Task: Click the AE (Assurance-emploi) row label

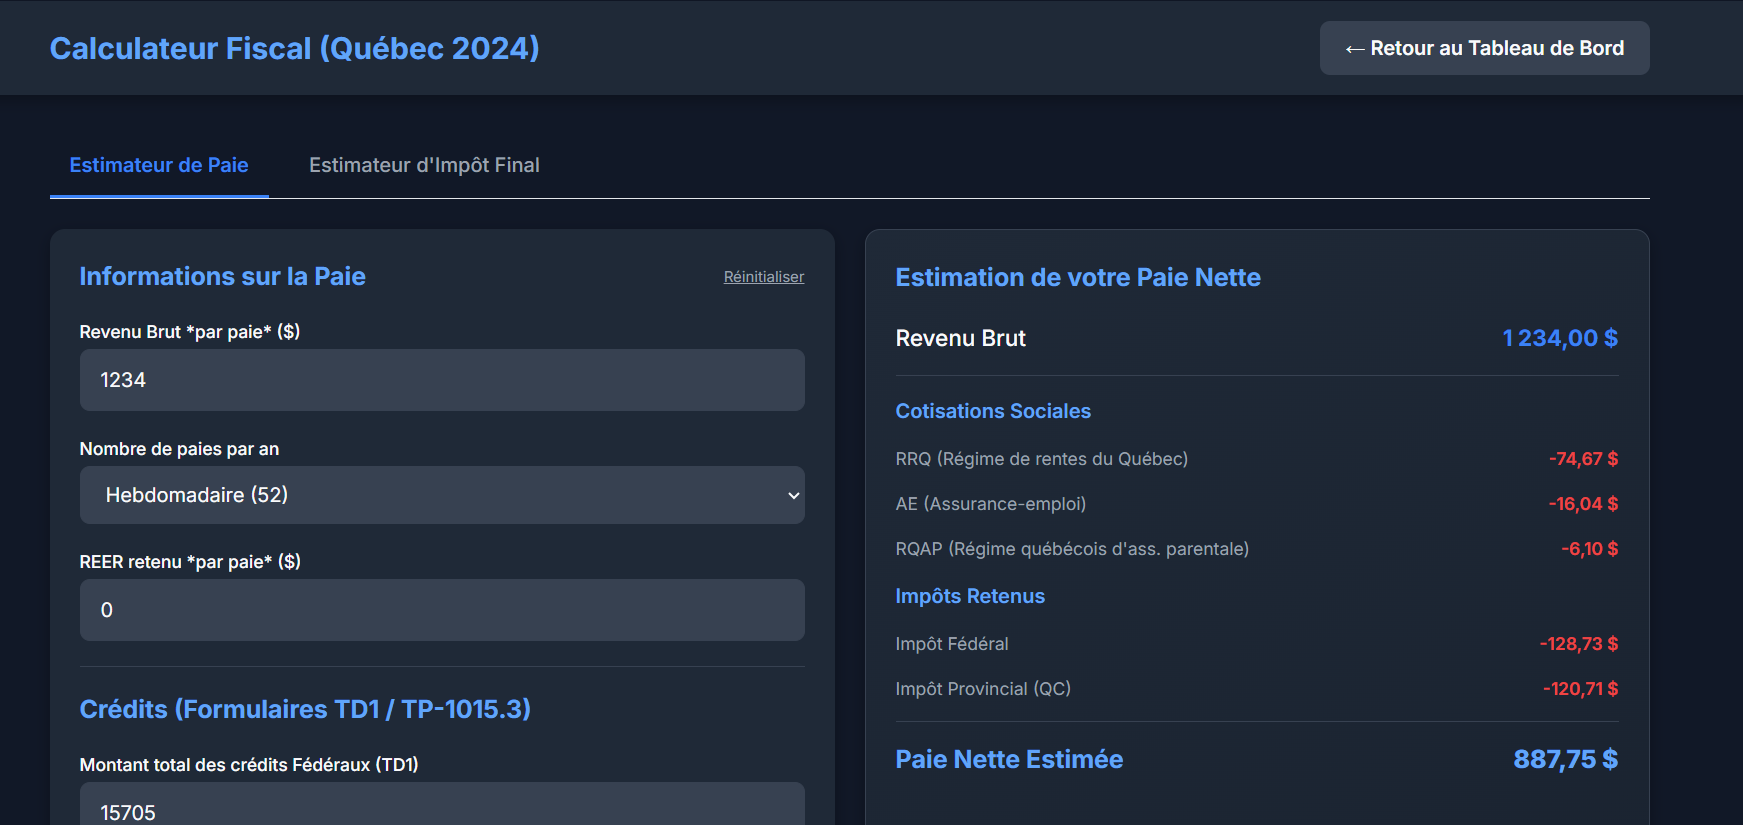Action: pyautogui.click(x=990, y=504)
